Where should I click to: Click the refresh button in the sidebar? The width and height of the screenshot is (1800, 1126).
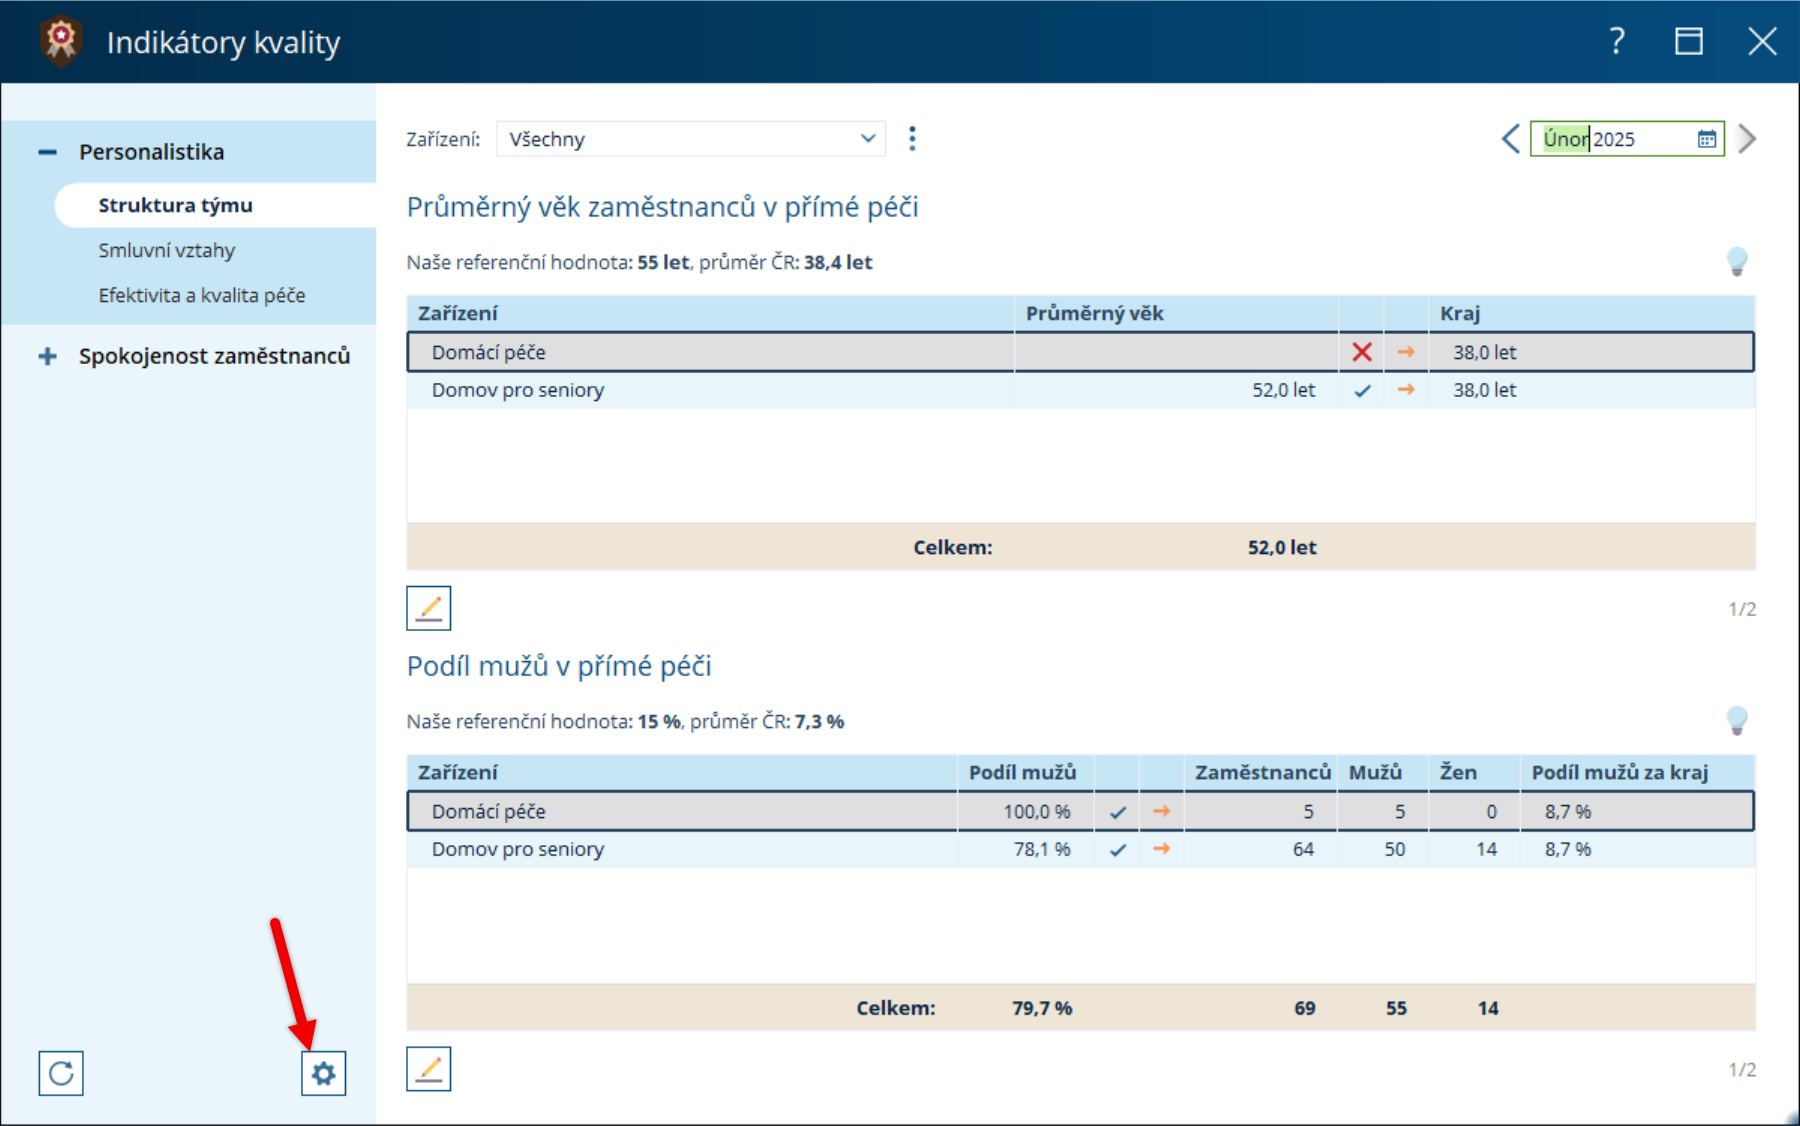61,1073
